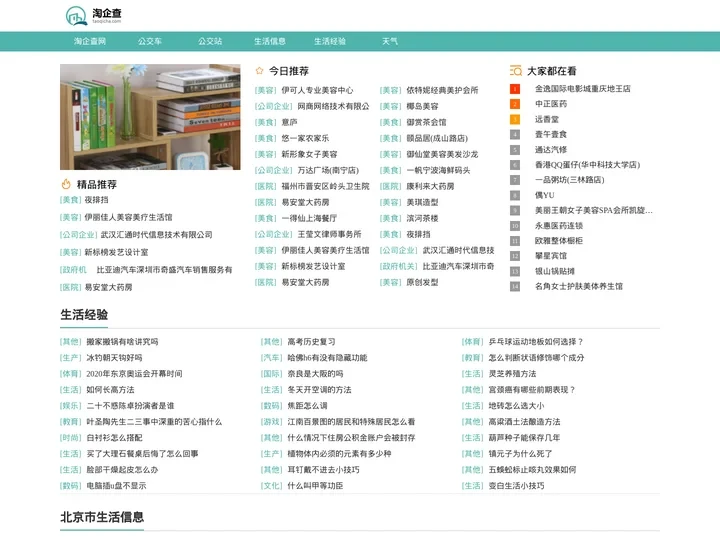Click the 北京市生活信息 section heading
Screen dimensions: 720x540
102,517
